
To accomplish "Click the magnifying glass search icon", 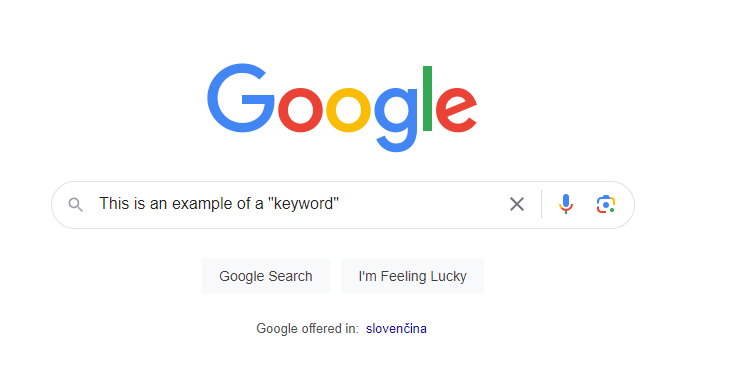I will click(75, 205).
